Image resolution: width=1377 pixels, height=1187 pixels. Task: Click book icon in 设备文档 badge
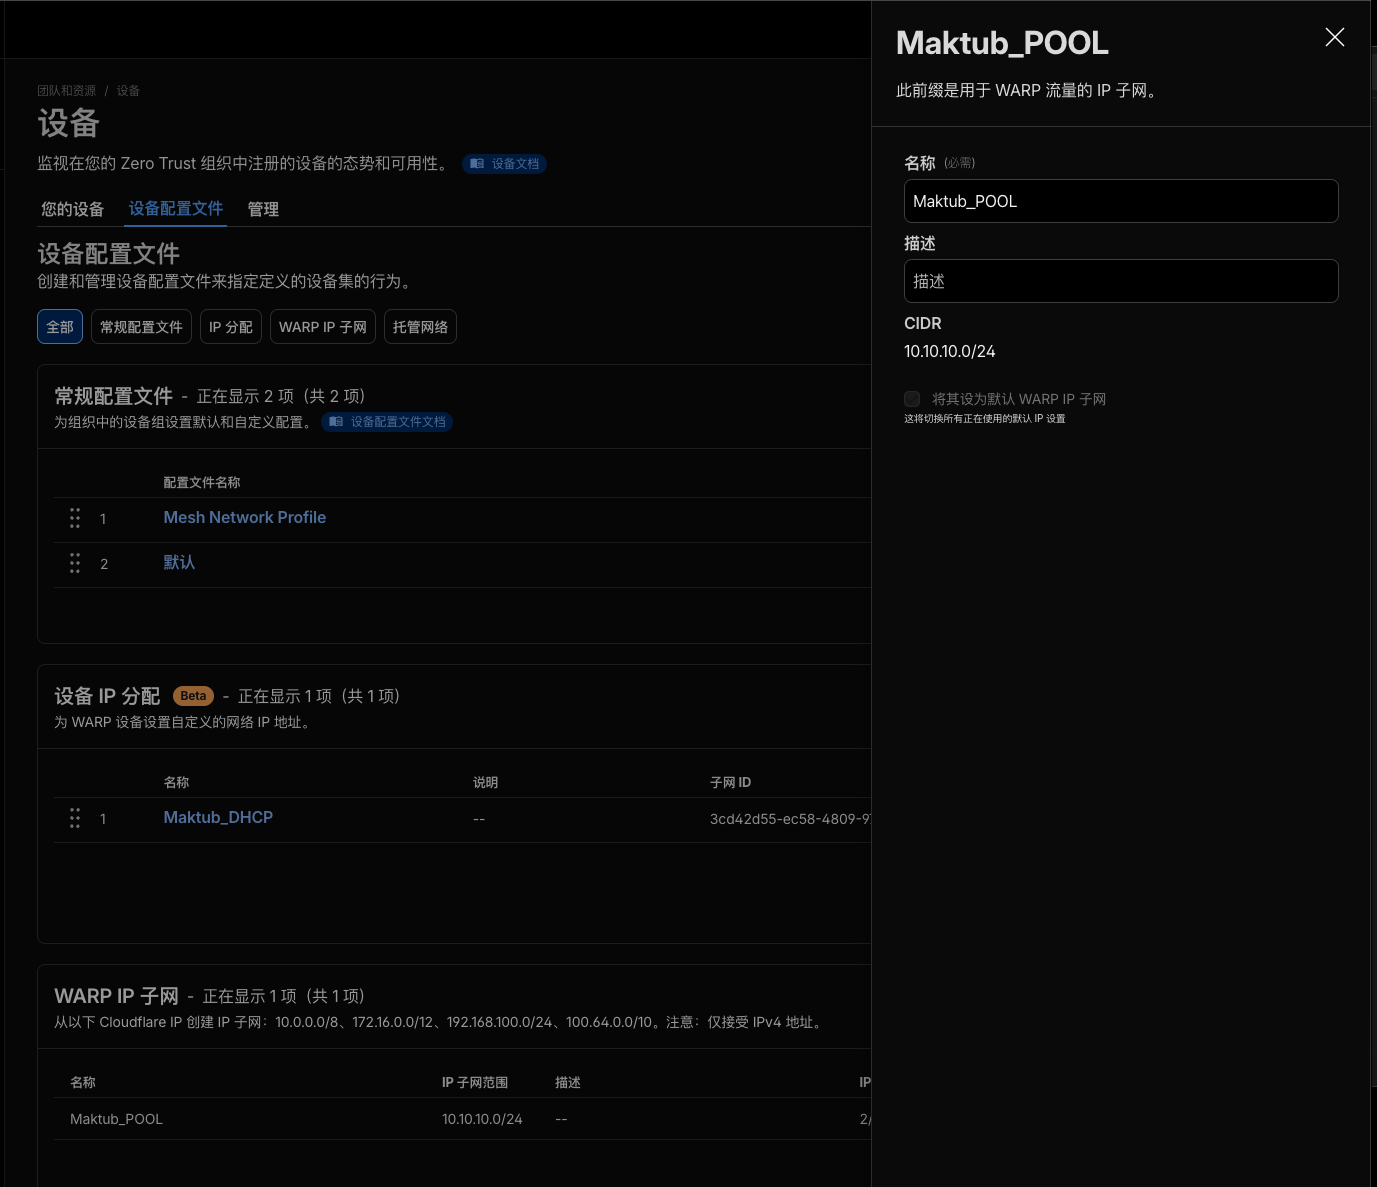pyautogui.click(x=477, y=164)
